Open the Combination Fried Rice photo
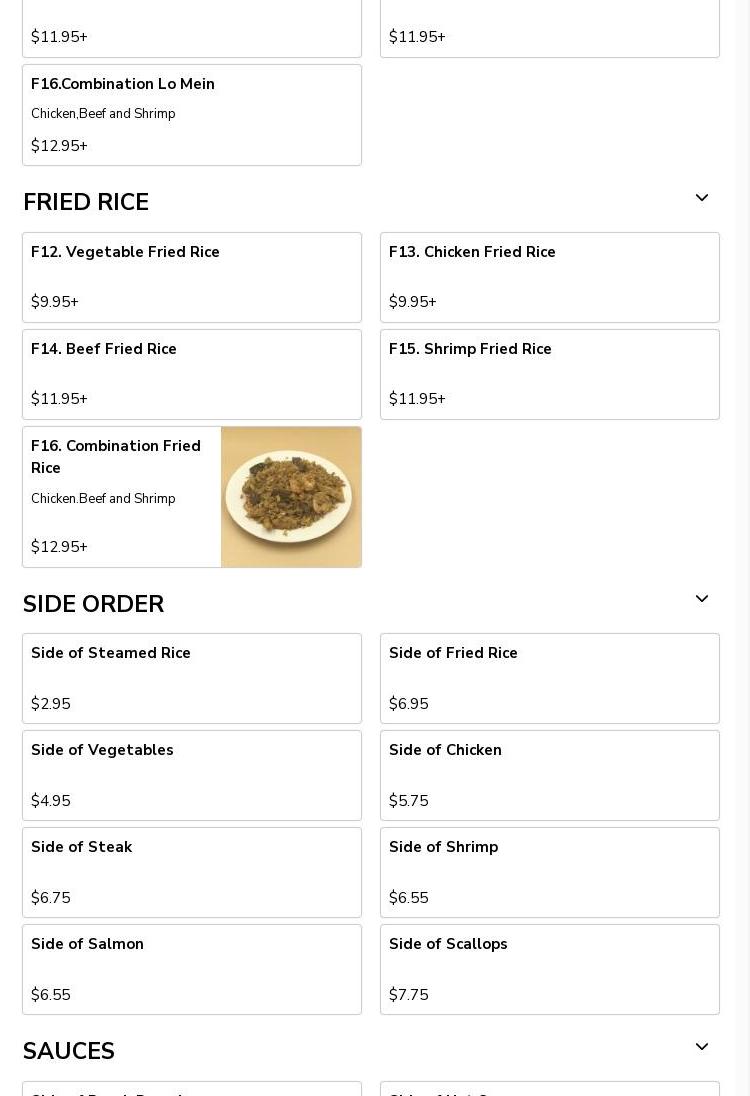 pos(291,497)
